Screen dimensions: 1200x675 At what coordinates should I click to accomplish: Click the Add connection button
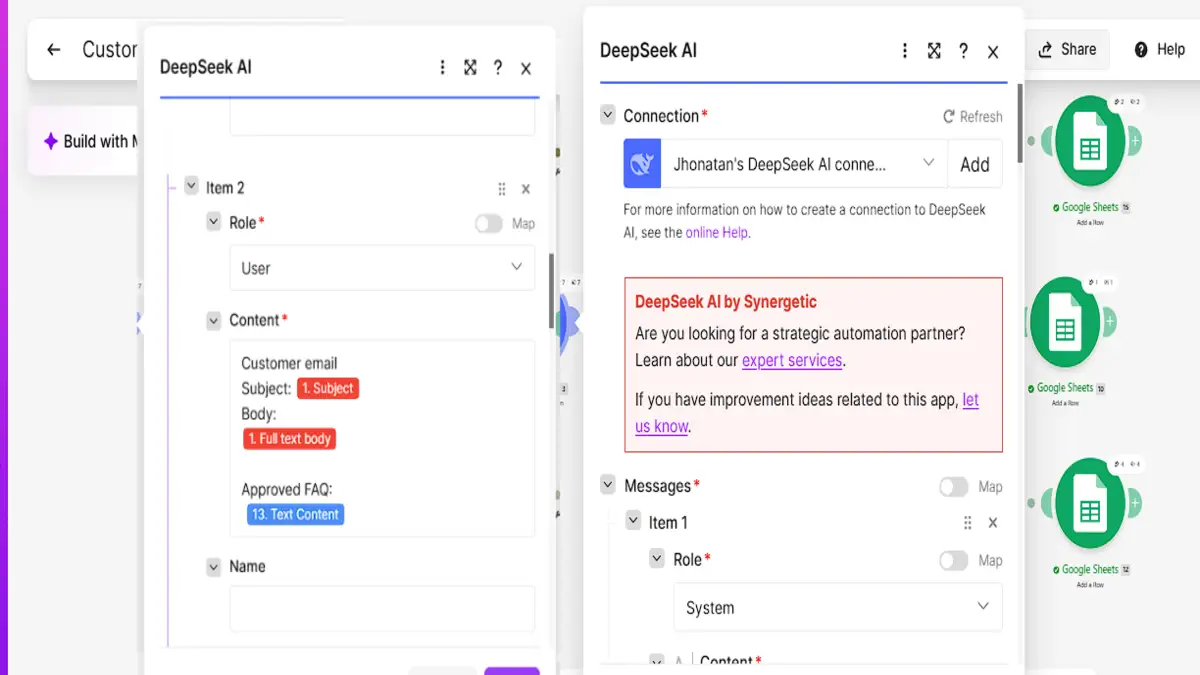(975, 164)
